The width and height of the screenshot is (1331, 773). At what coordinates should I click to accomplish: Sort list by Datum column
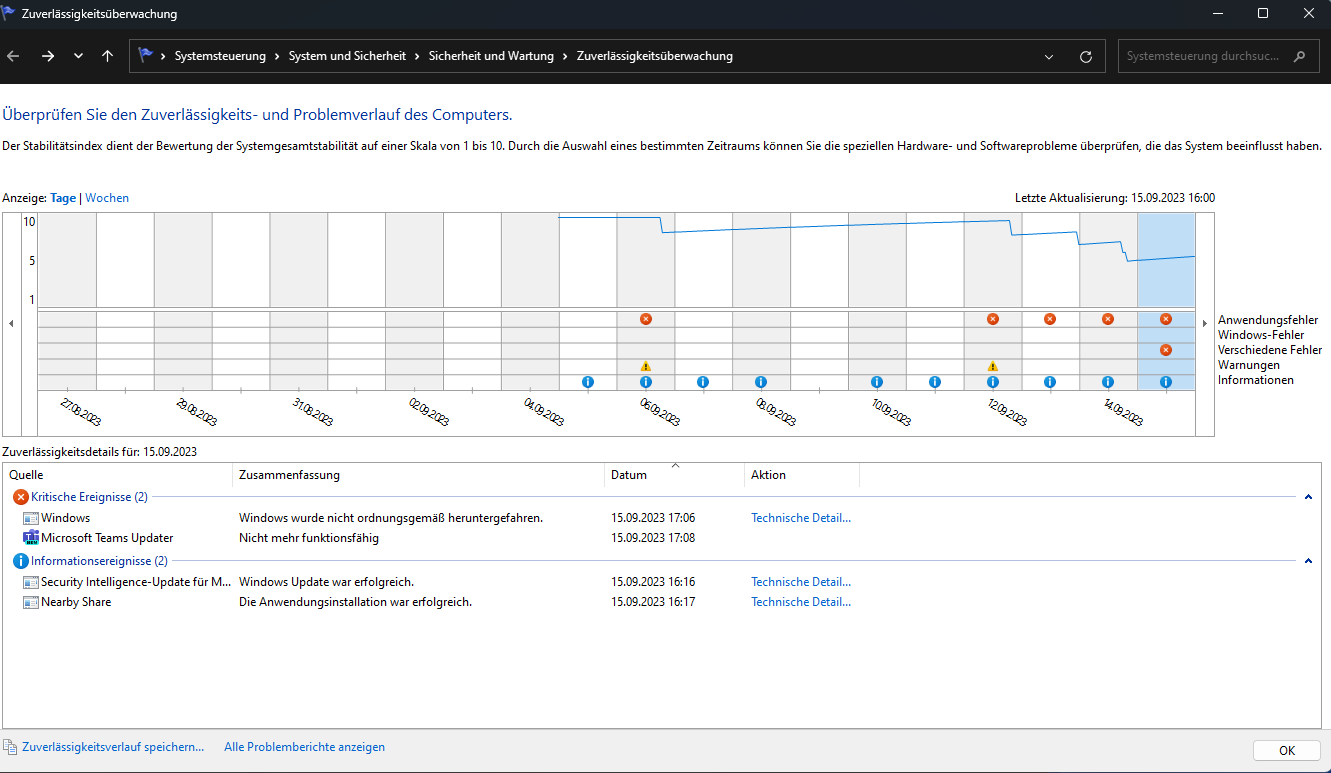pos(674,475)
